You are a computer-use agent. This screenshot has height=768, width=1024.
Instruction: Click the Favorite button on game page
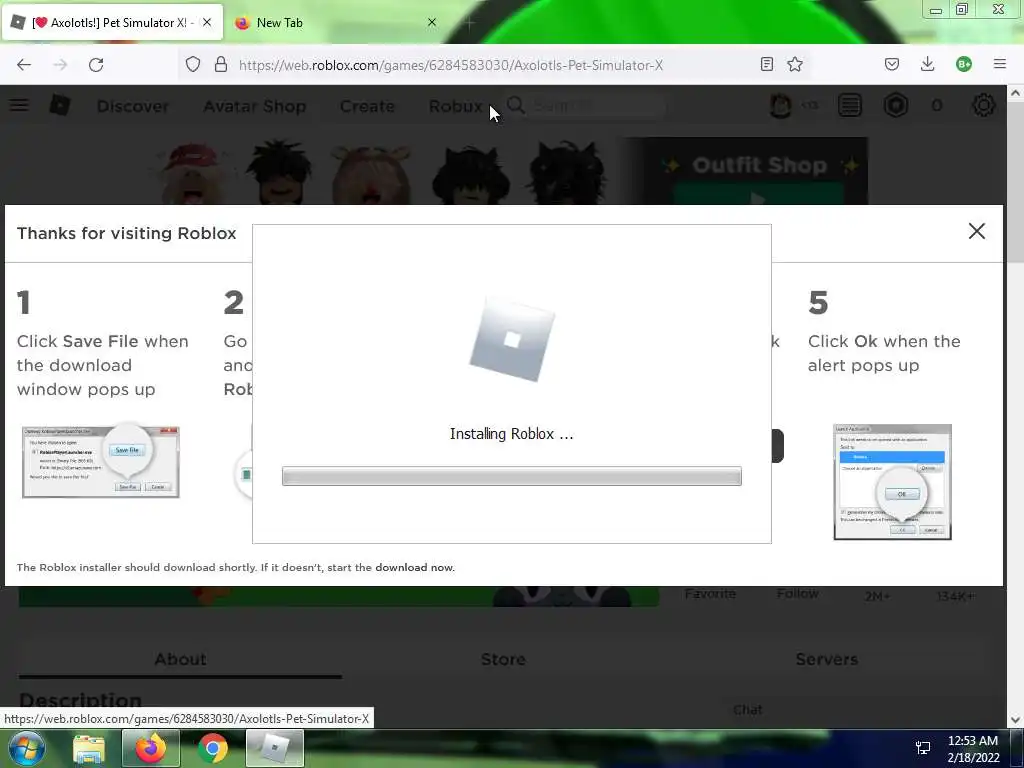click(711, 594)
